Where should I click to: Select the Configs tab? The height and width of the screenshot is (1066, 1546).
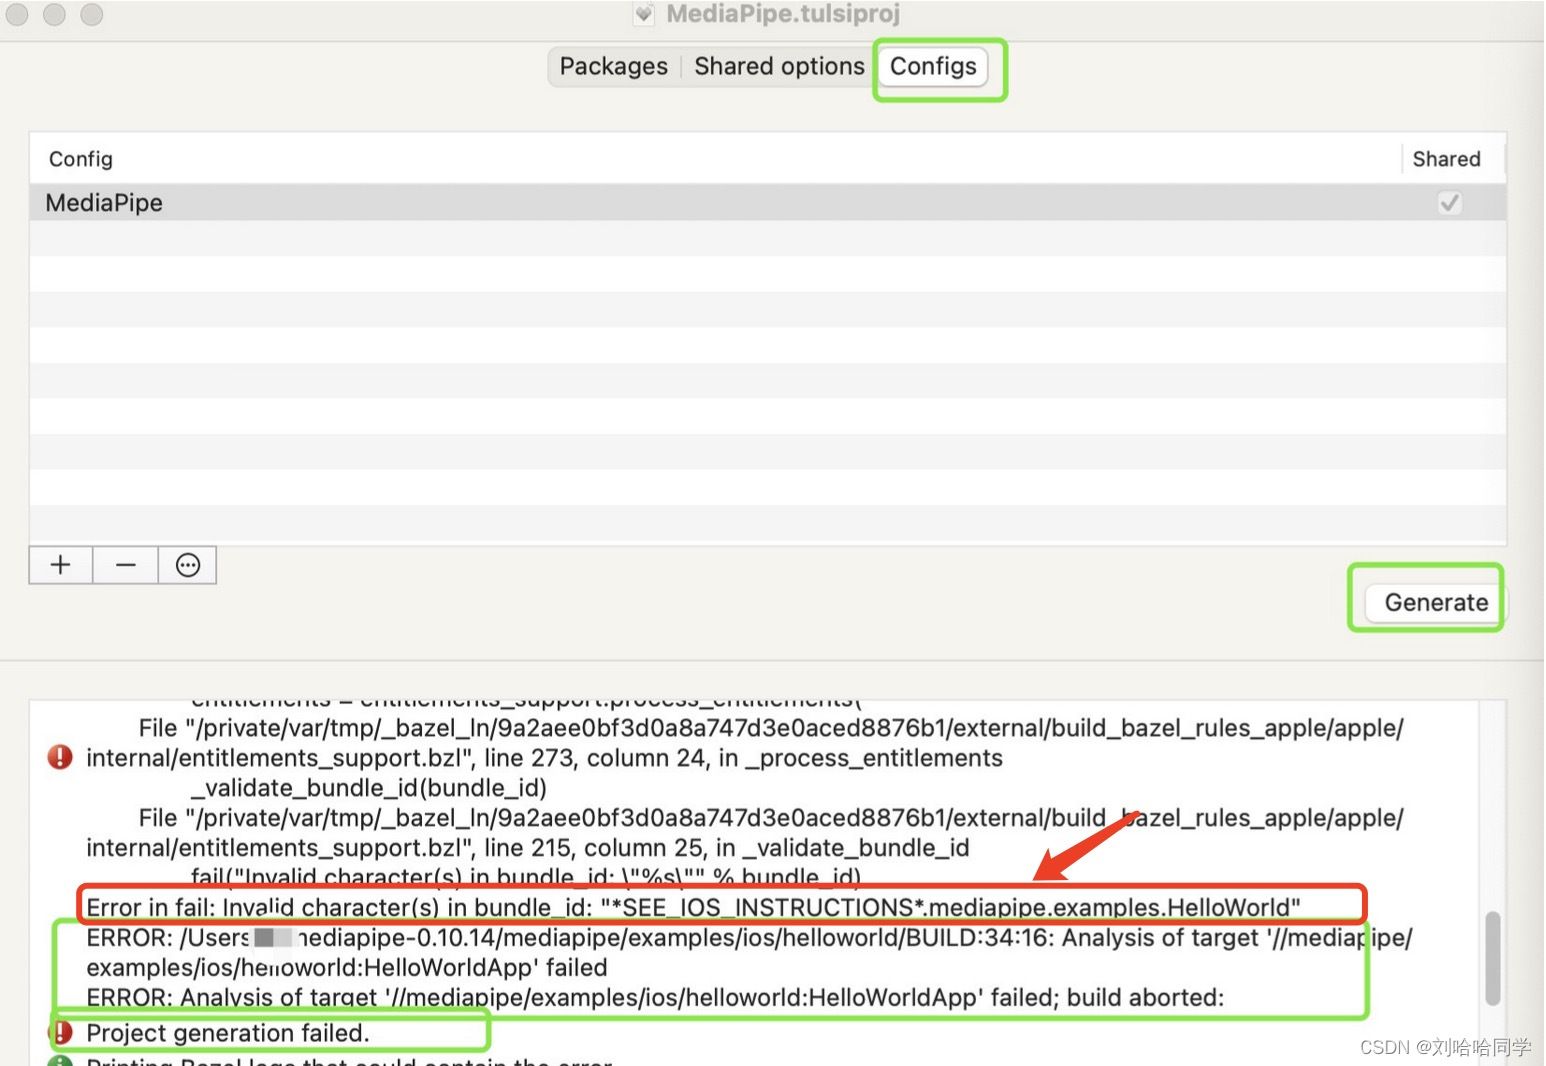[933, 66]
